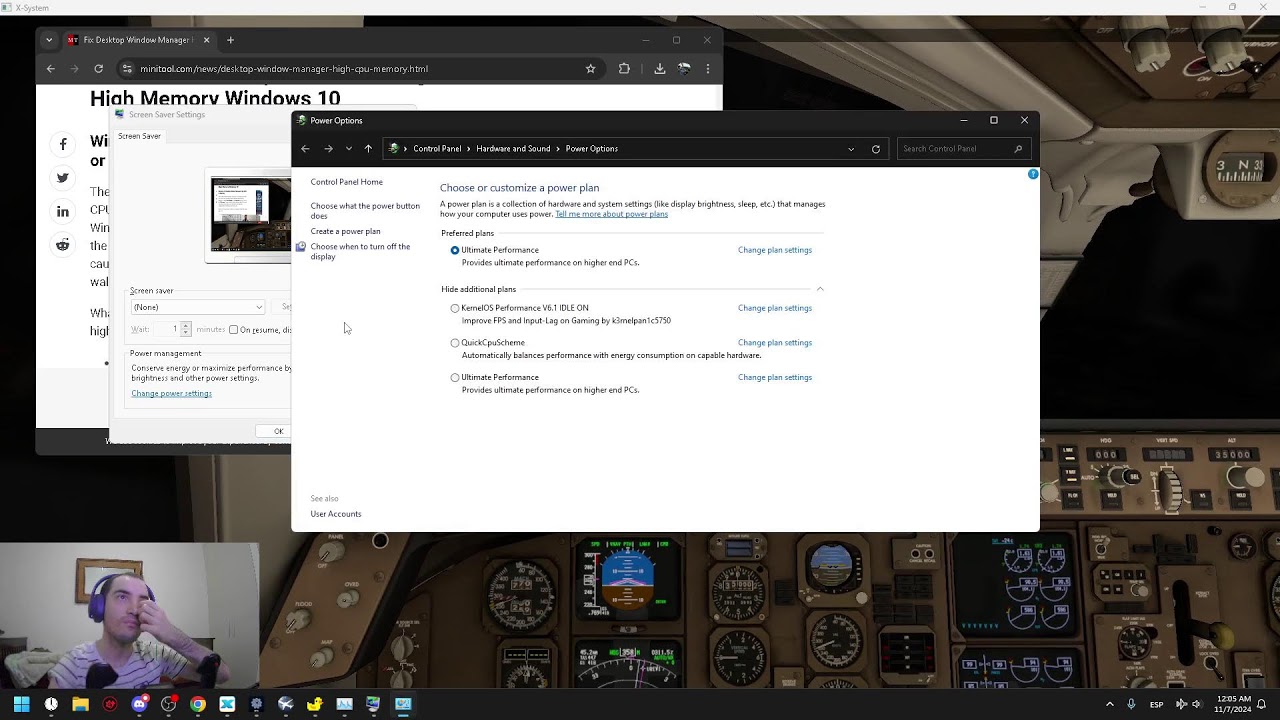The width and height of the screenshot is (1280, 720).
Task: Open the Screen saver type dropdown
Action: (x=198, y=307)
